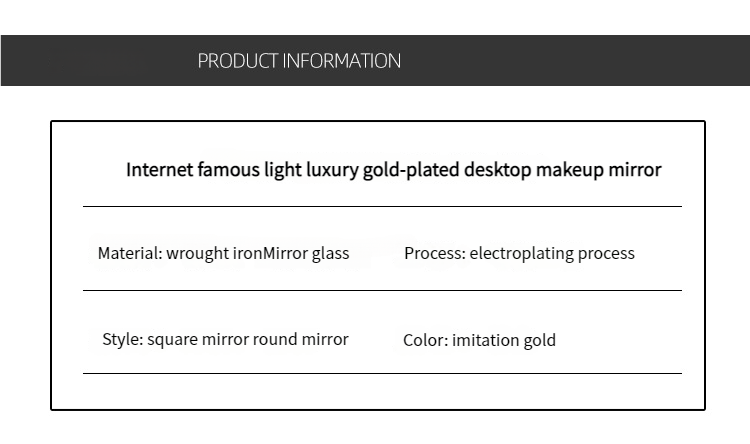The image size is (750, 444).
Task: Click the word electroplating
Action: coord(522,253)
